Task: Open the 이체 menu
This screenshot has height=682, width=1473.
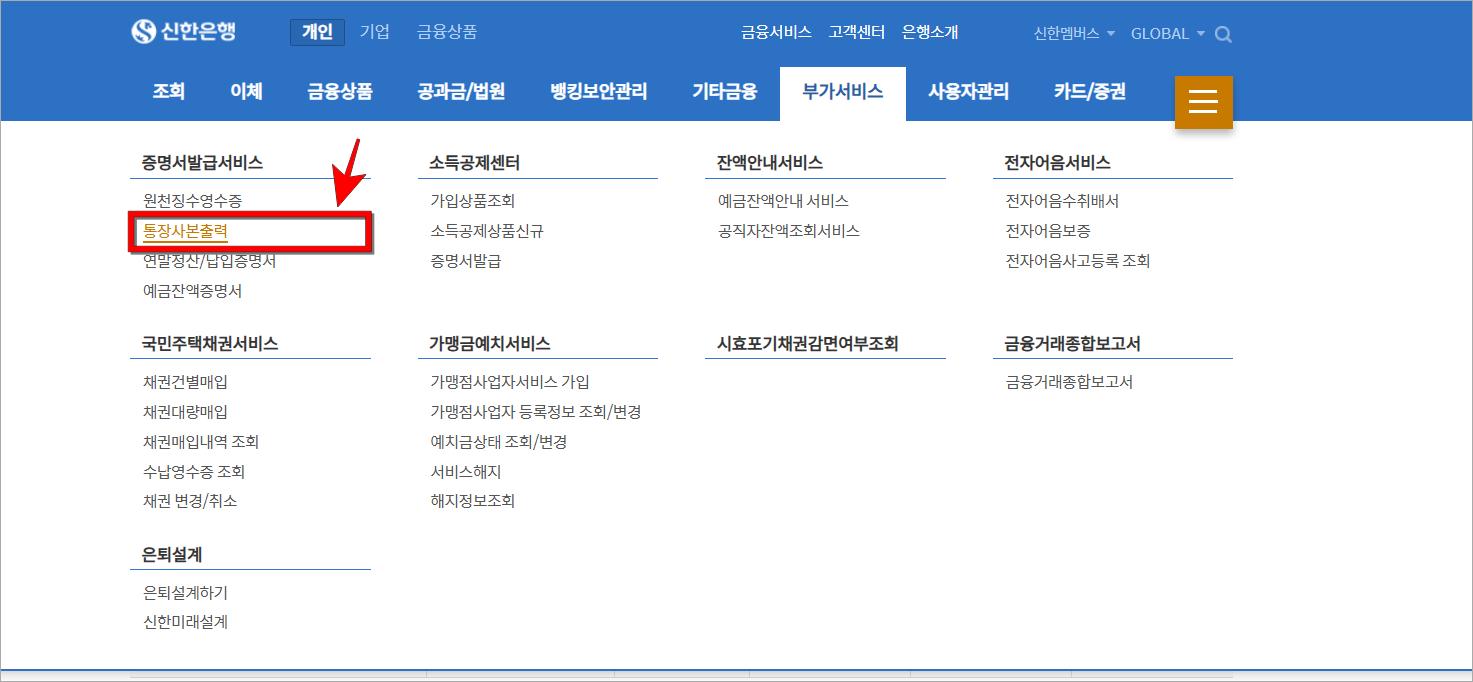Action: (246, 90)
